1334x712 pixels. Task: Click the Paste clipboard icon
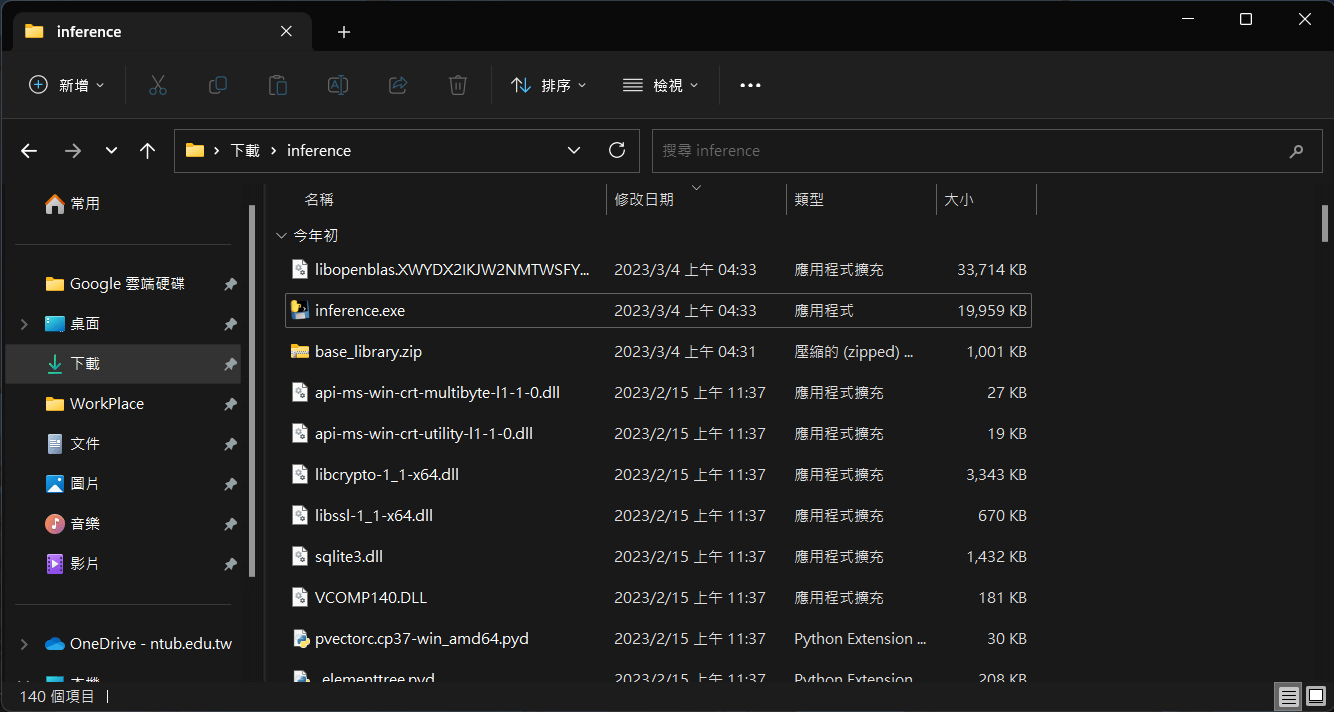[x=278, y=85]
